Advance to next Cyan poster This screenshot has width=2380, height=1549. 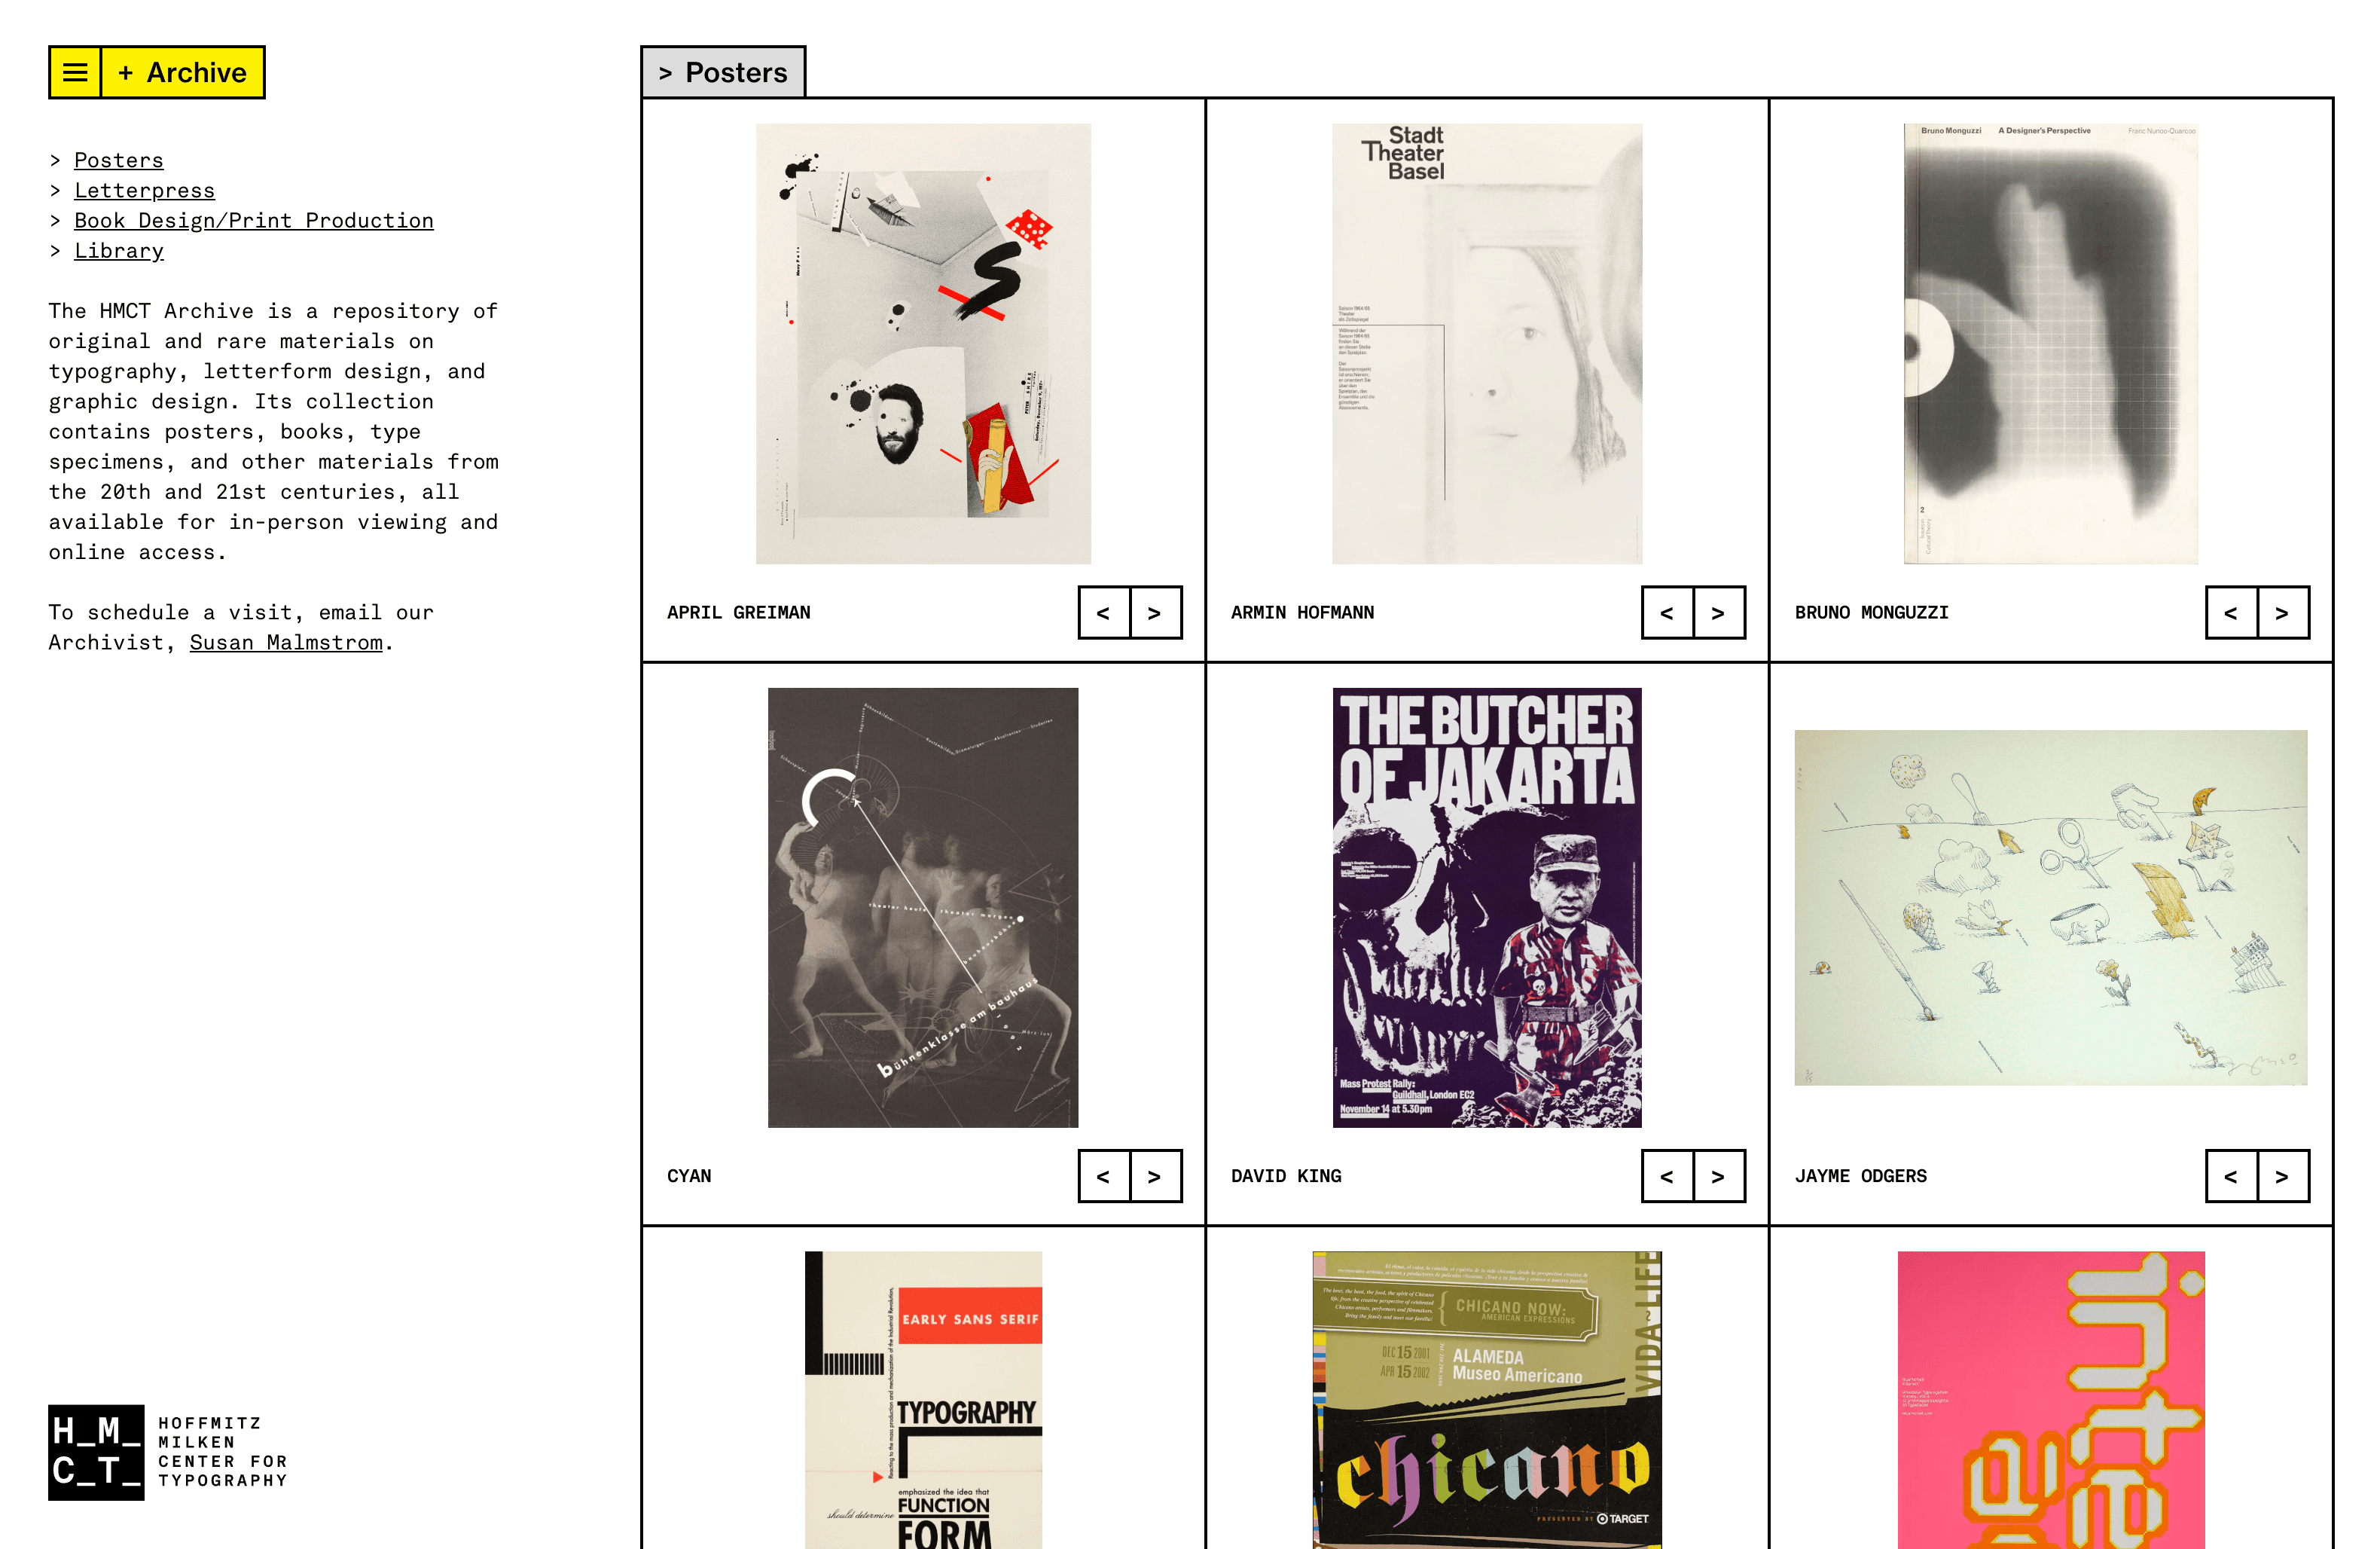pyautogui.click(x=1156, y=1176)
